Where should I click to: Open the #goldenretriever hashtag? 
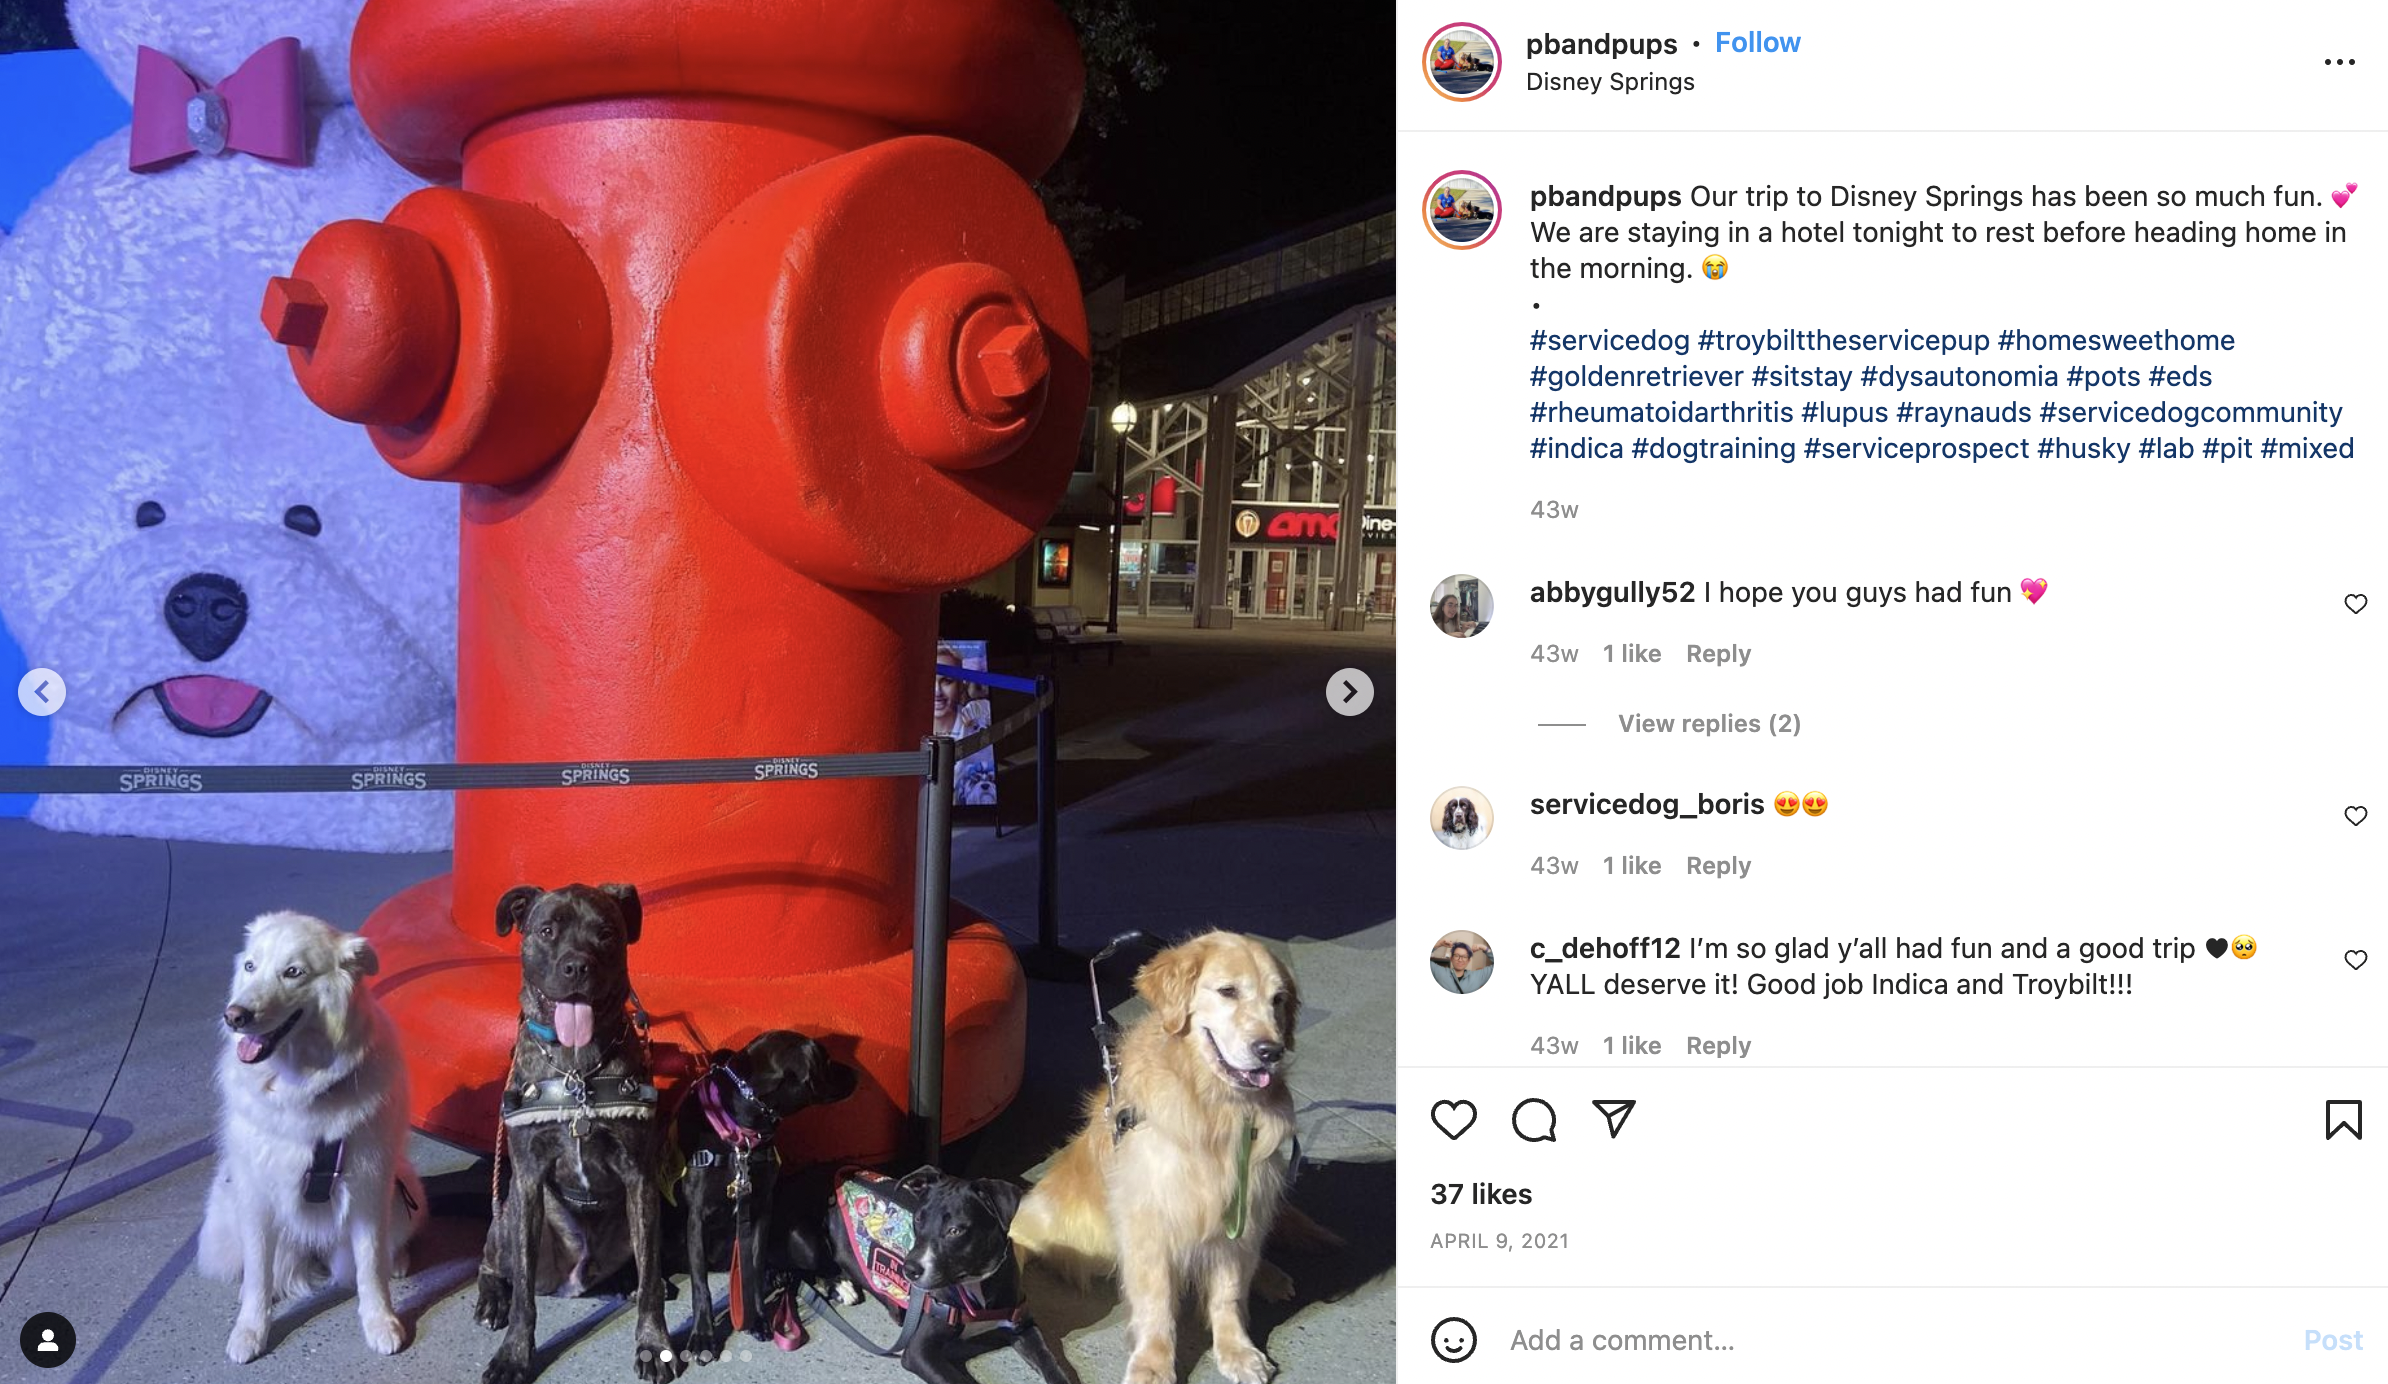click(x=1636, y=376)
